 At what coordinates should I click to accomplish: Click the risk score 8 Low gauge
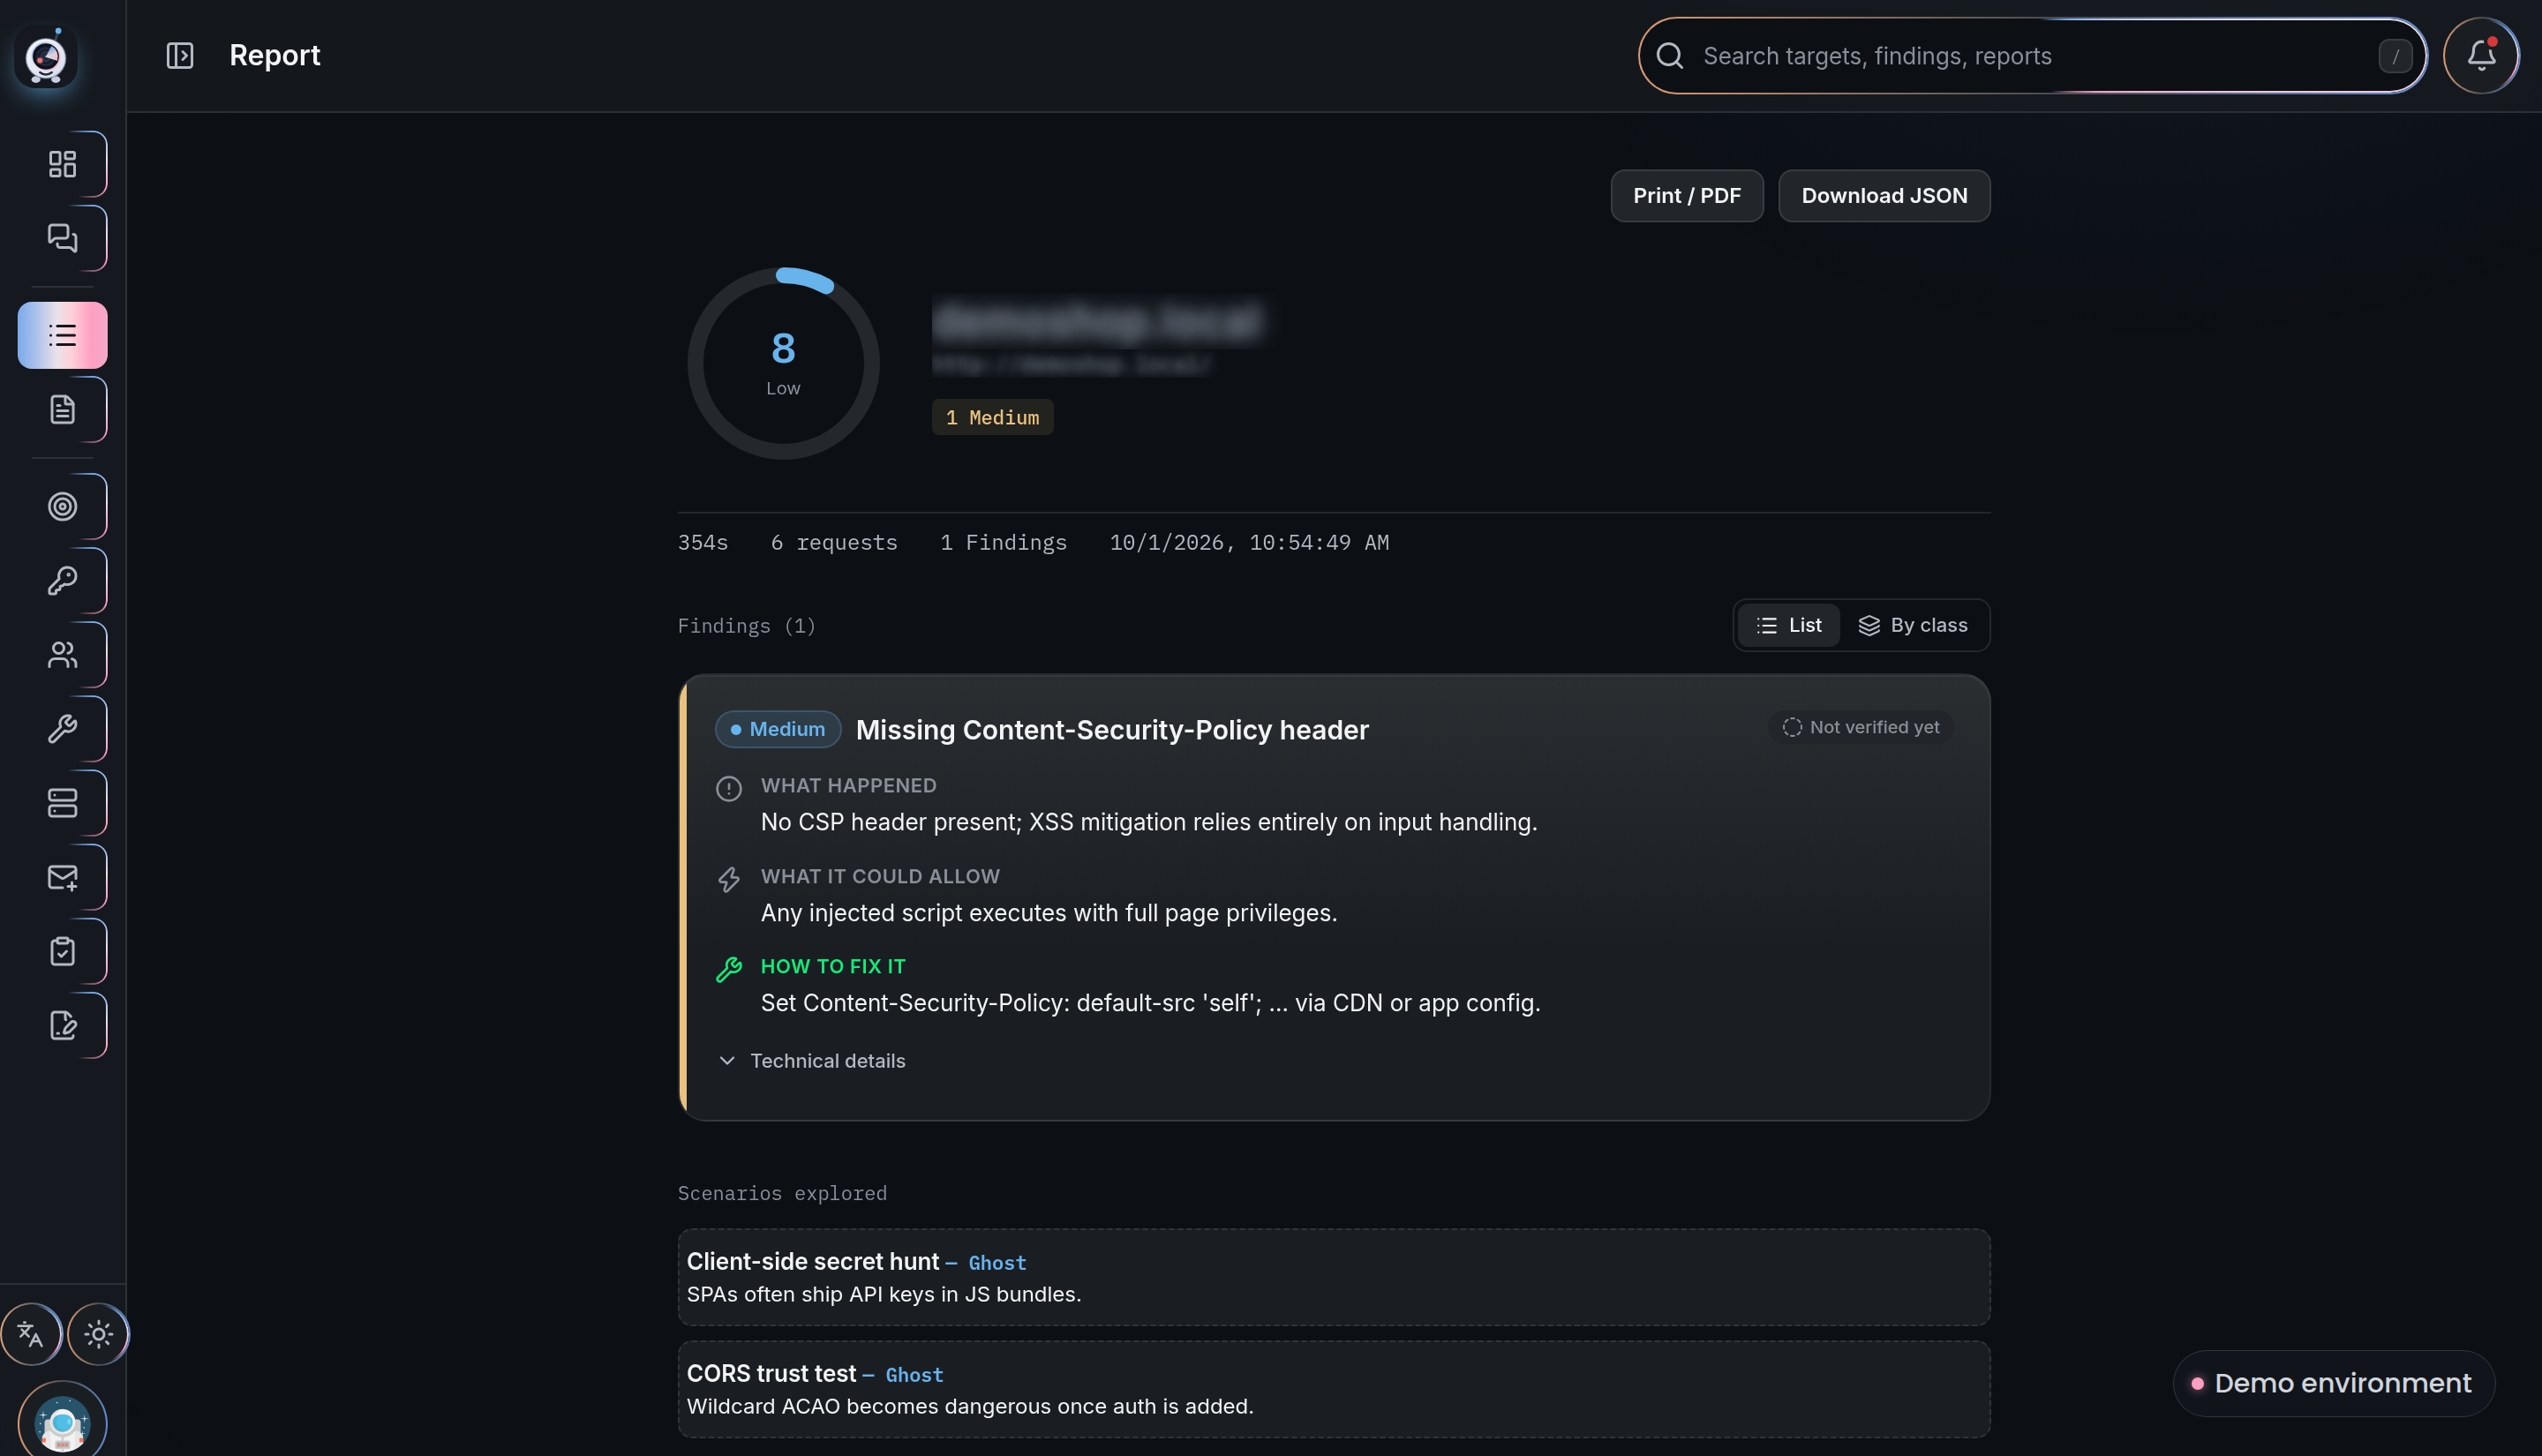[x=783, y=363]
